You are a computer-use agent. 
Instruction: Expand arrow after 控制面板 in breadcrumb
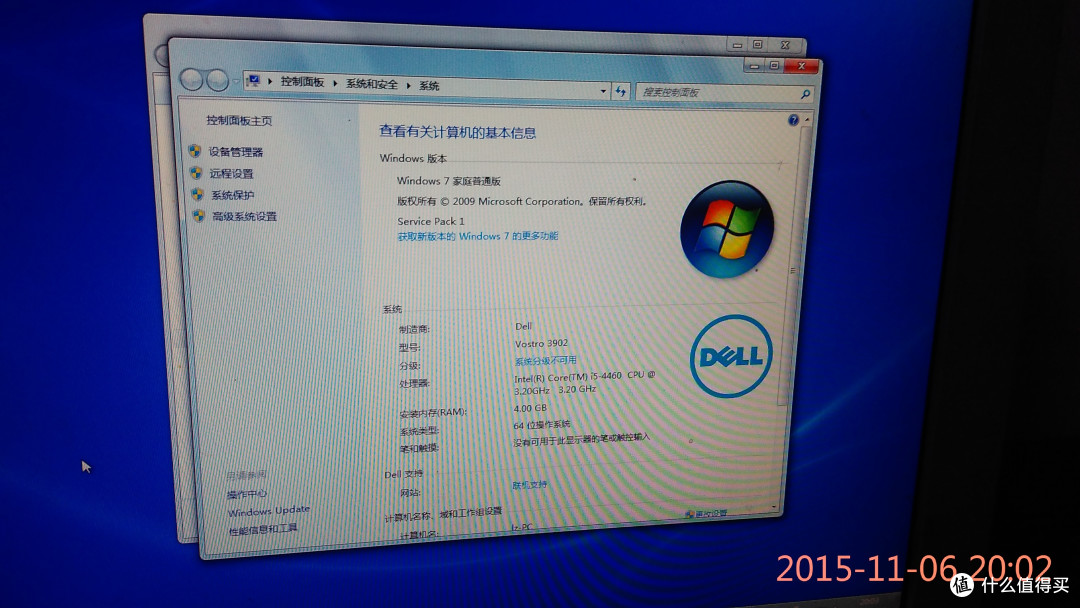335,83
